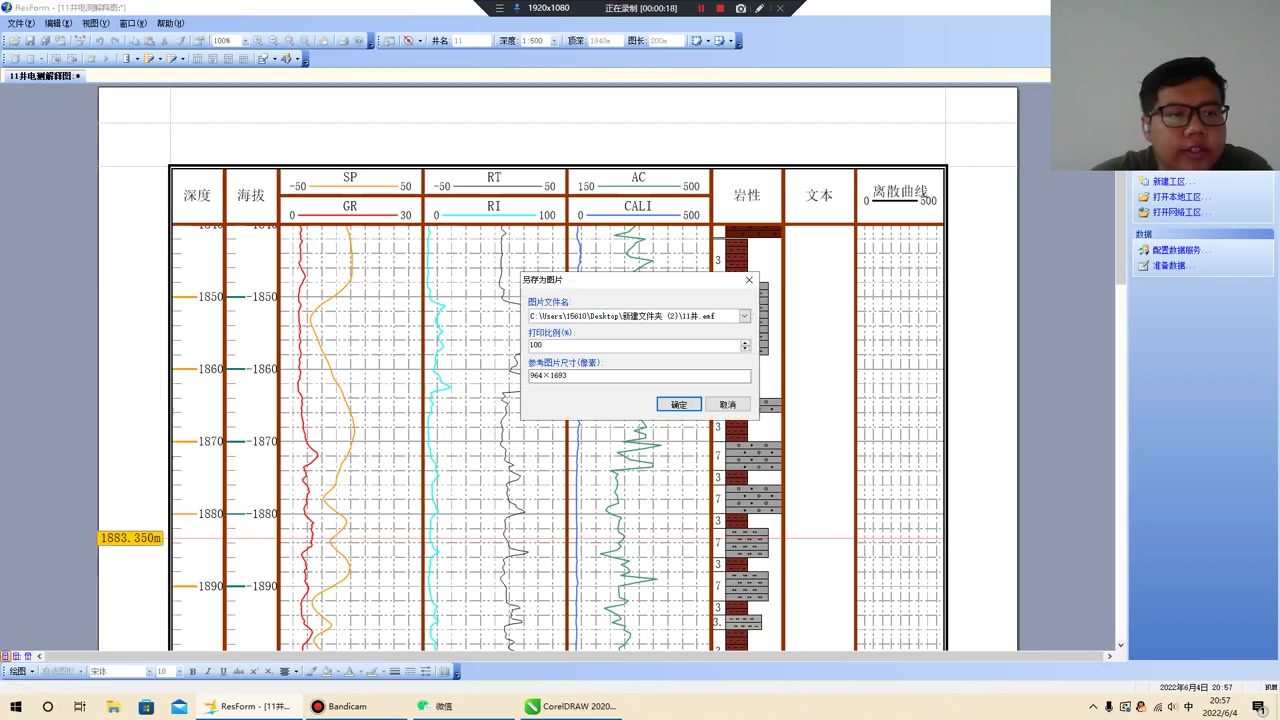Open the zoom percentage 100% dropdown
Viewport: 1280px width, 720px height.
pos(245,41)
